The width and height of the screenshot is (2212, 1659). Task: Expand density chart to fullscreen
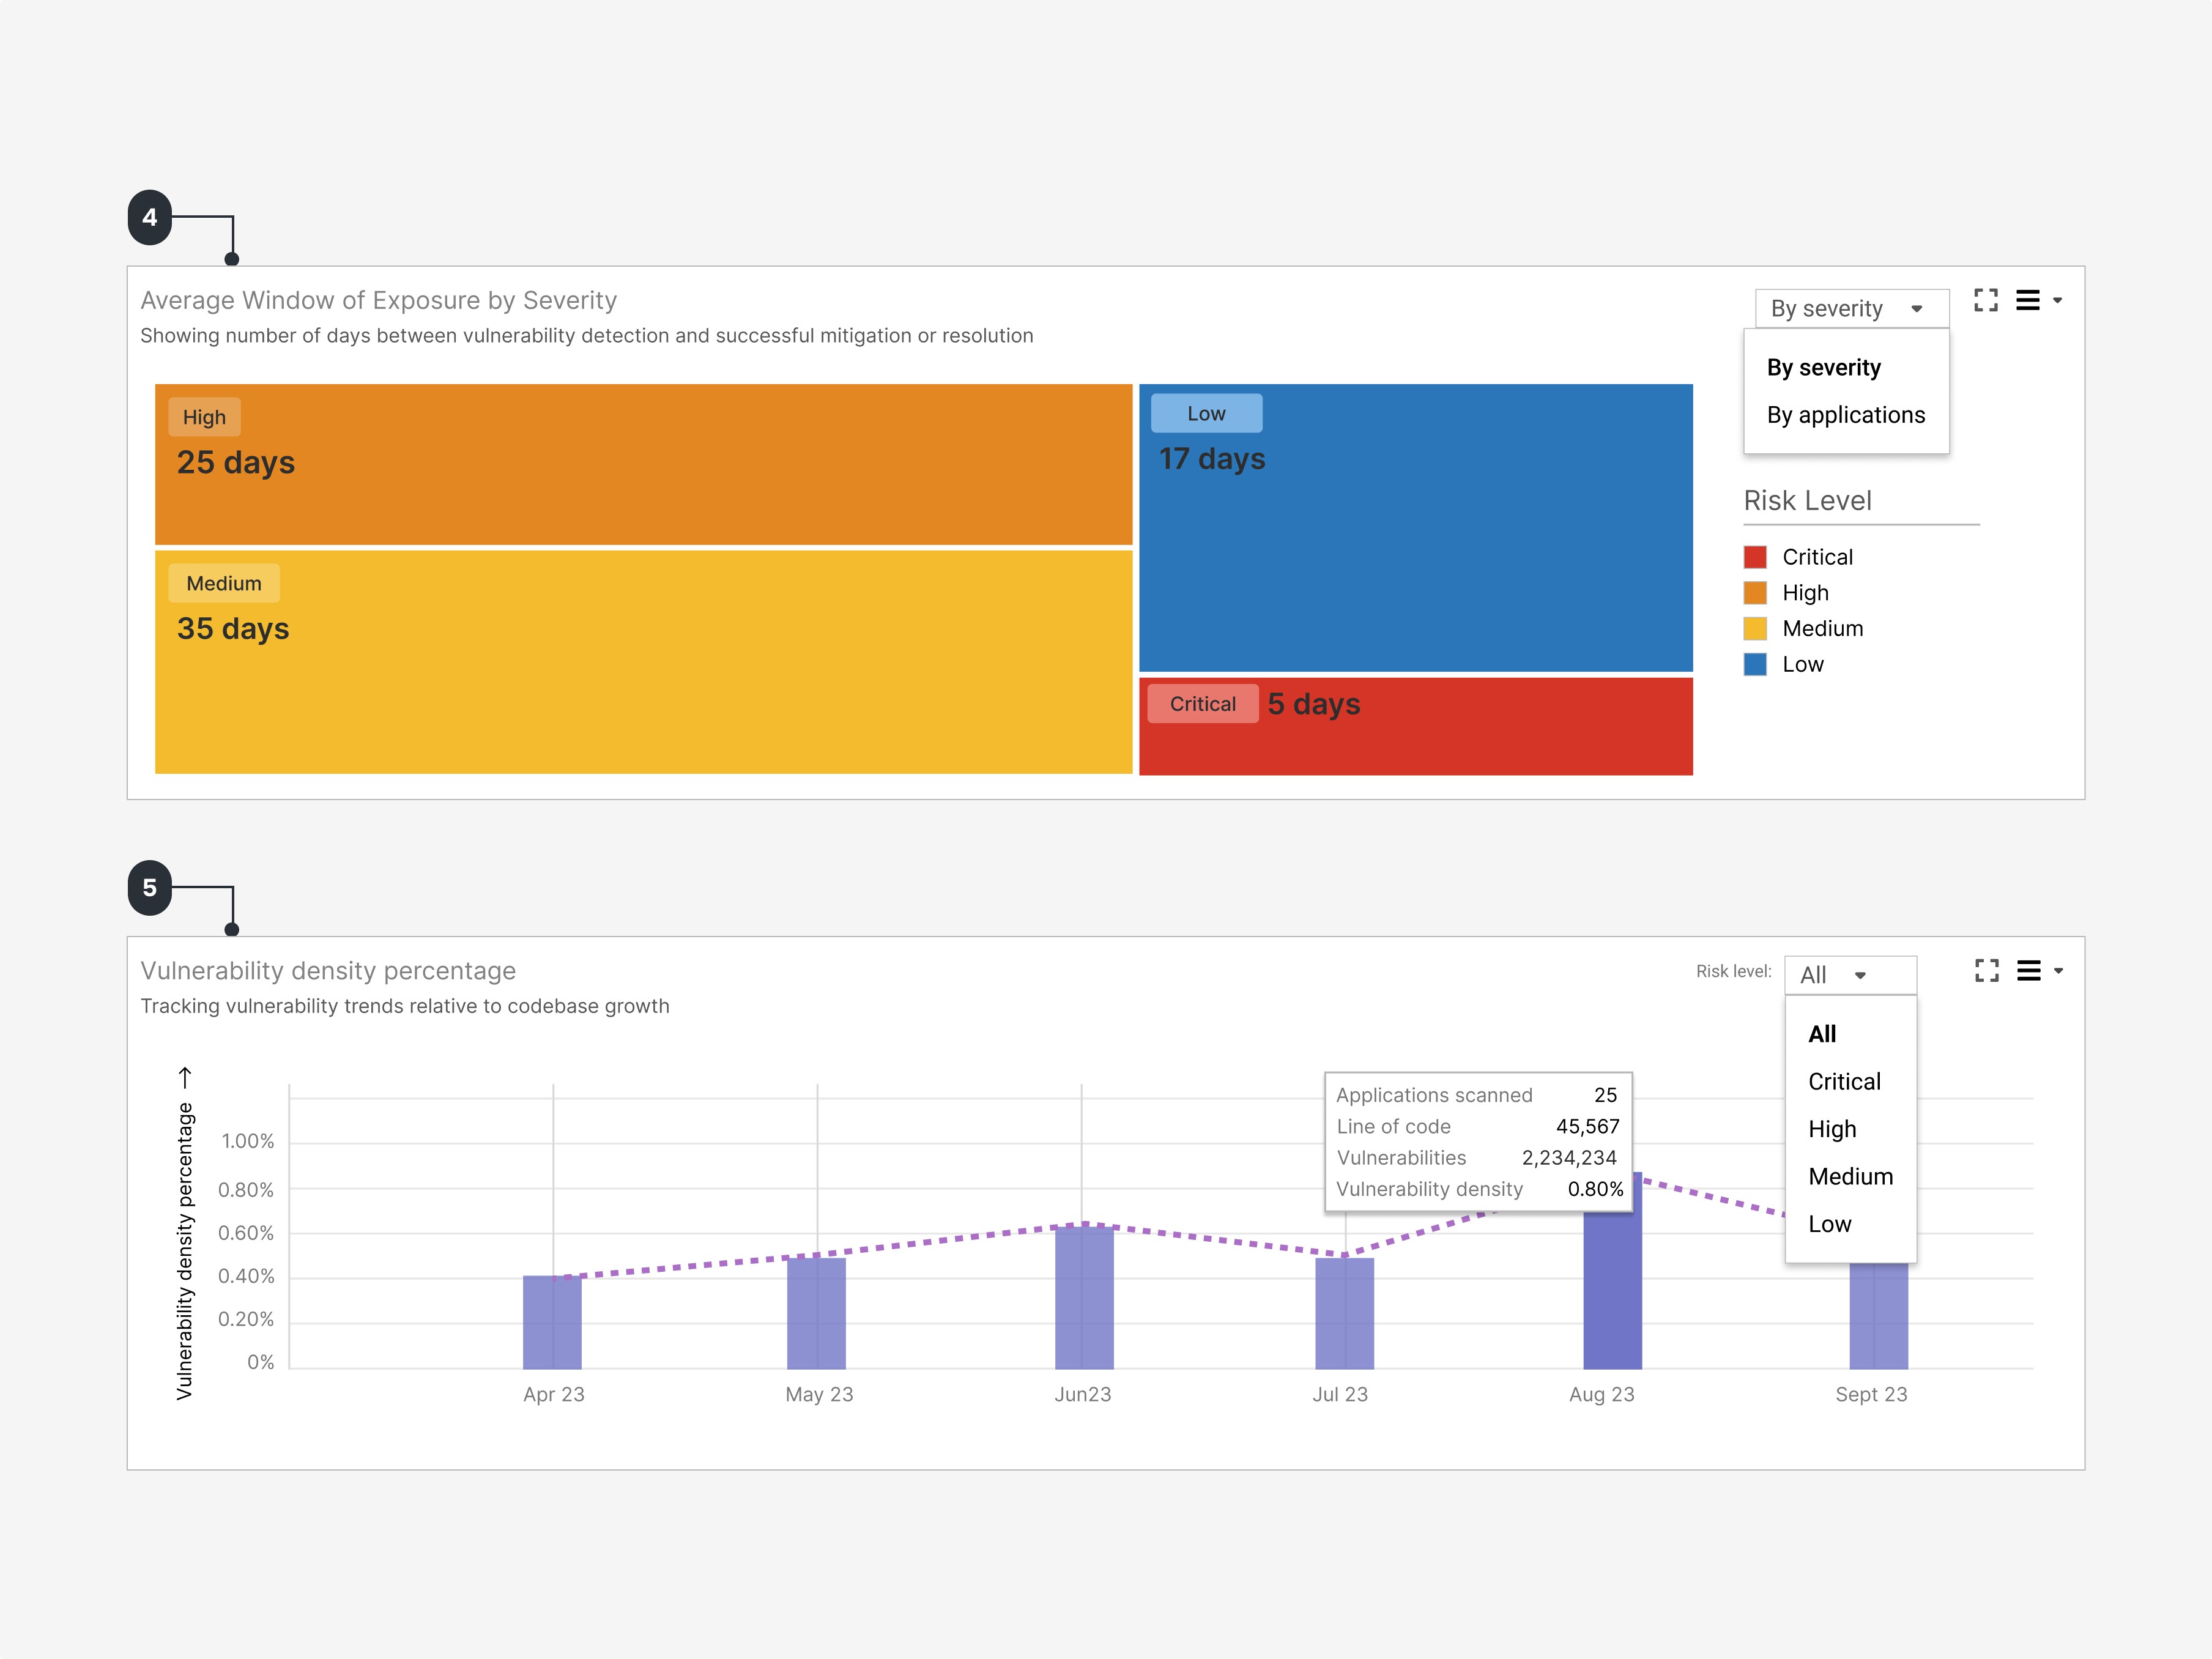(1986, 970)
